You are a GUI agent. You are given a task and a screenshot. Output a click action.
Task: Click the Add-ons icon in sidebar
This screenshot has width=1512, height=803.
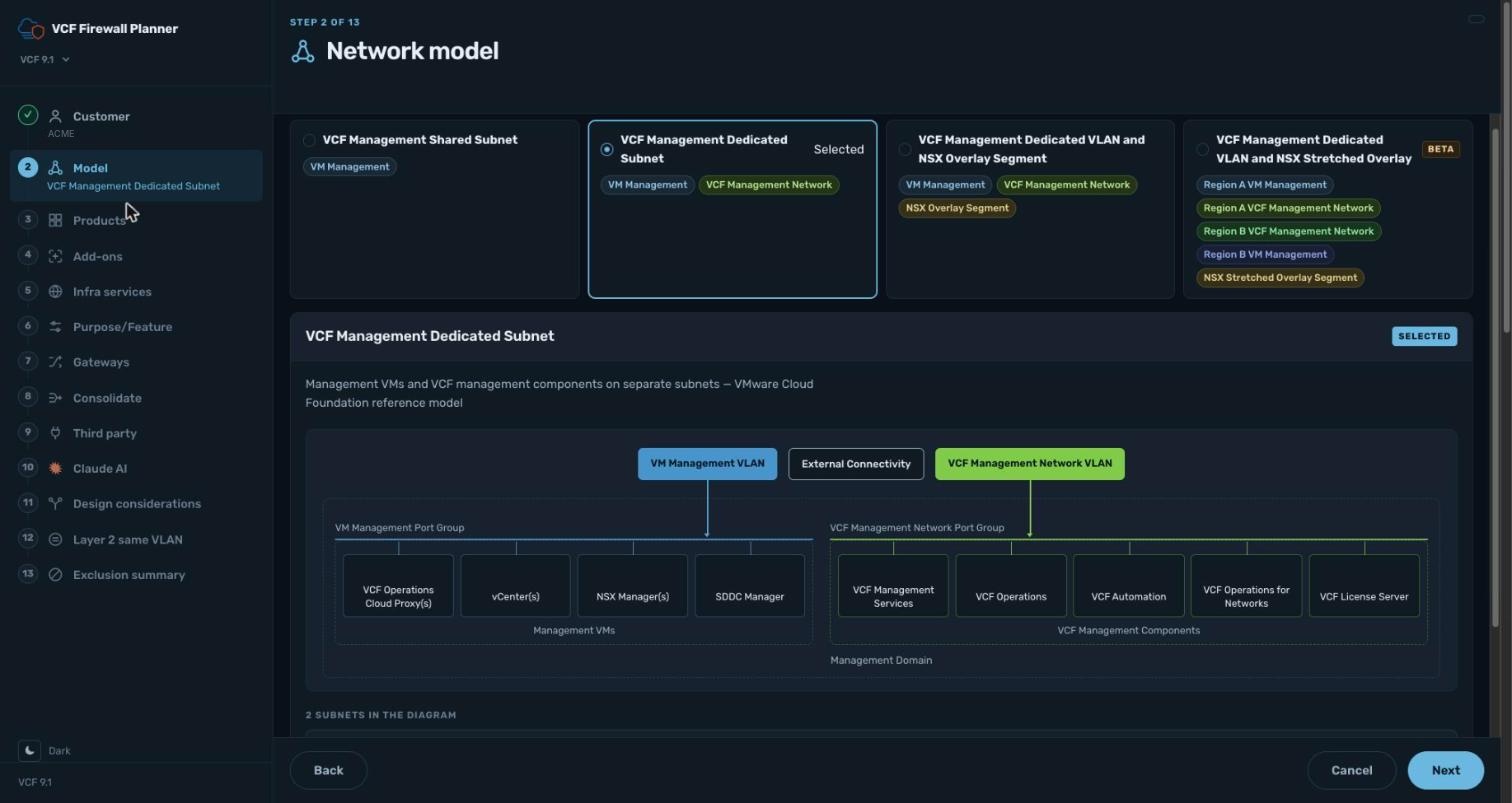56,257
